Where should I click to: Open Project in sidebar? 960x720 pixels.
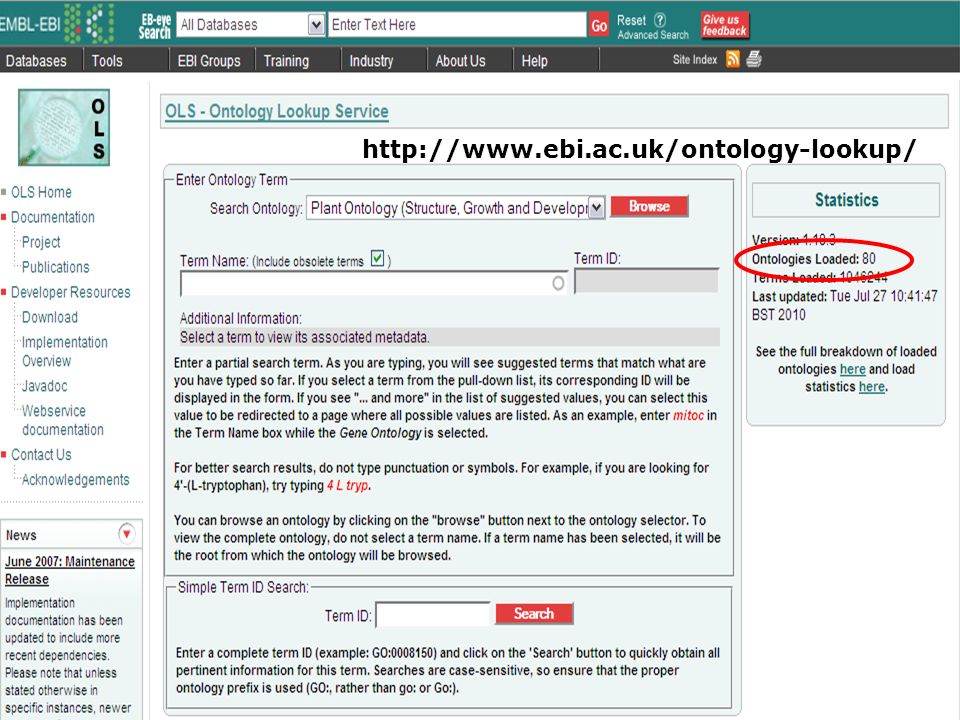pos(41,242)
